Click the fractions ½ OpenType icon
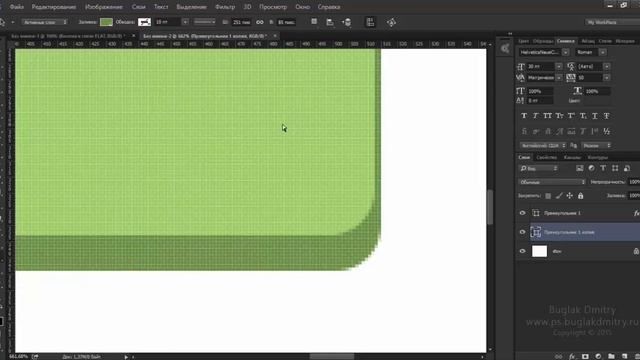The width and height of the screenshot is (640, 360). point(607,131)
